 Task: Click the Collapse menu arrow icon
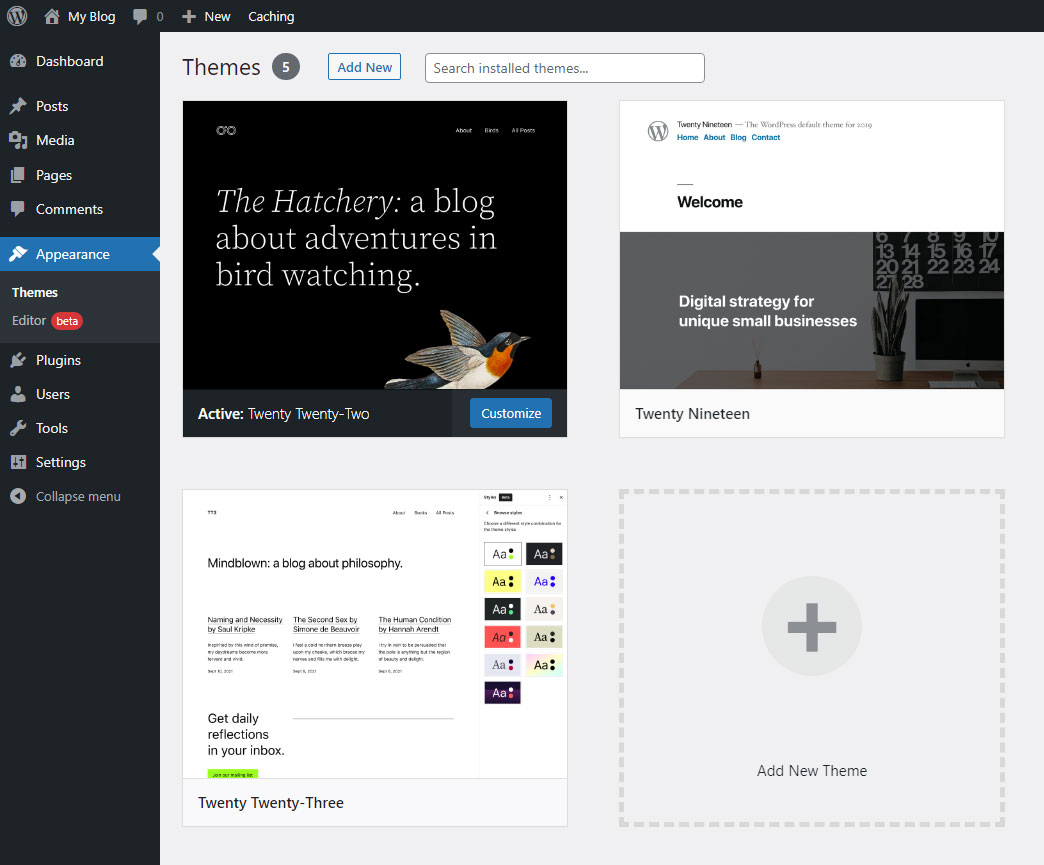(18, 496)
